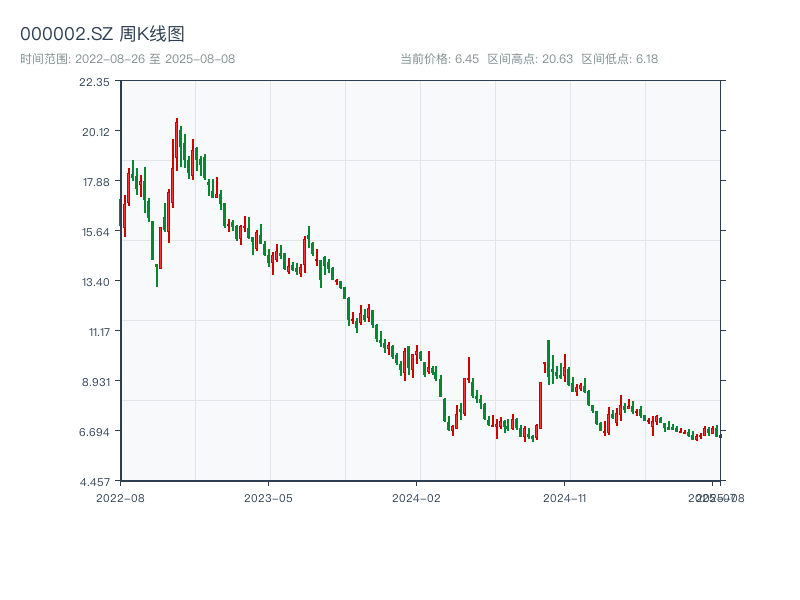The image size is (800, 600).
Task: Click the 当前价格 6.45 label
Action: coord(439,59)
